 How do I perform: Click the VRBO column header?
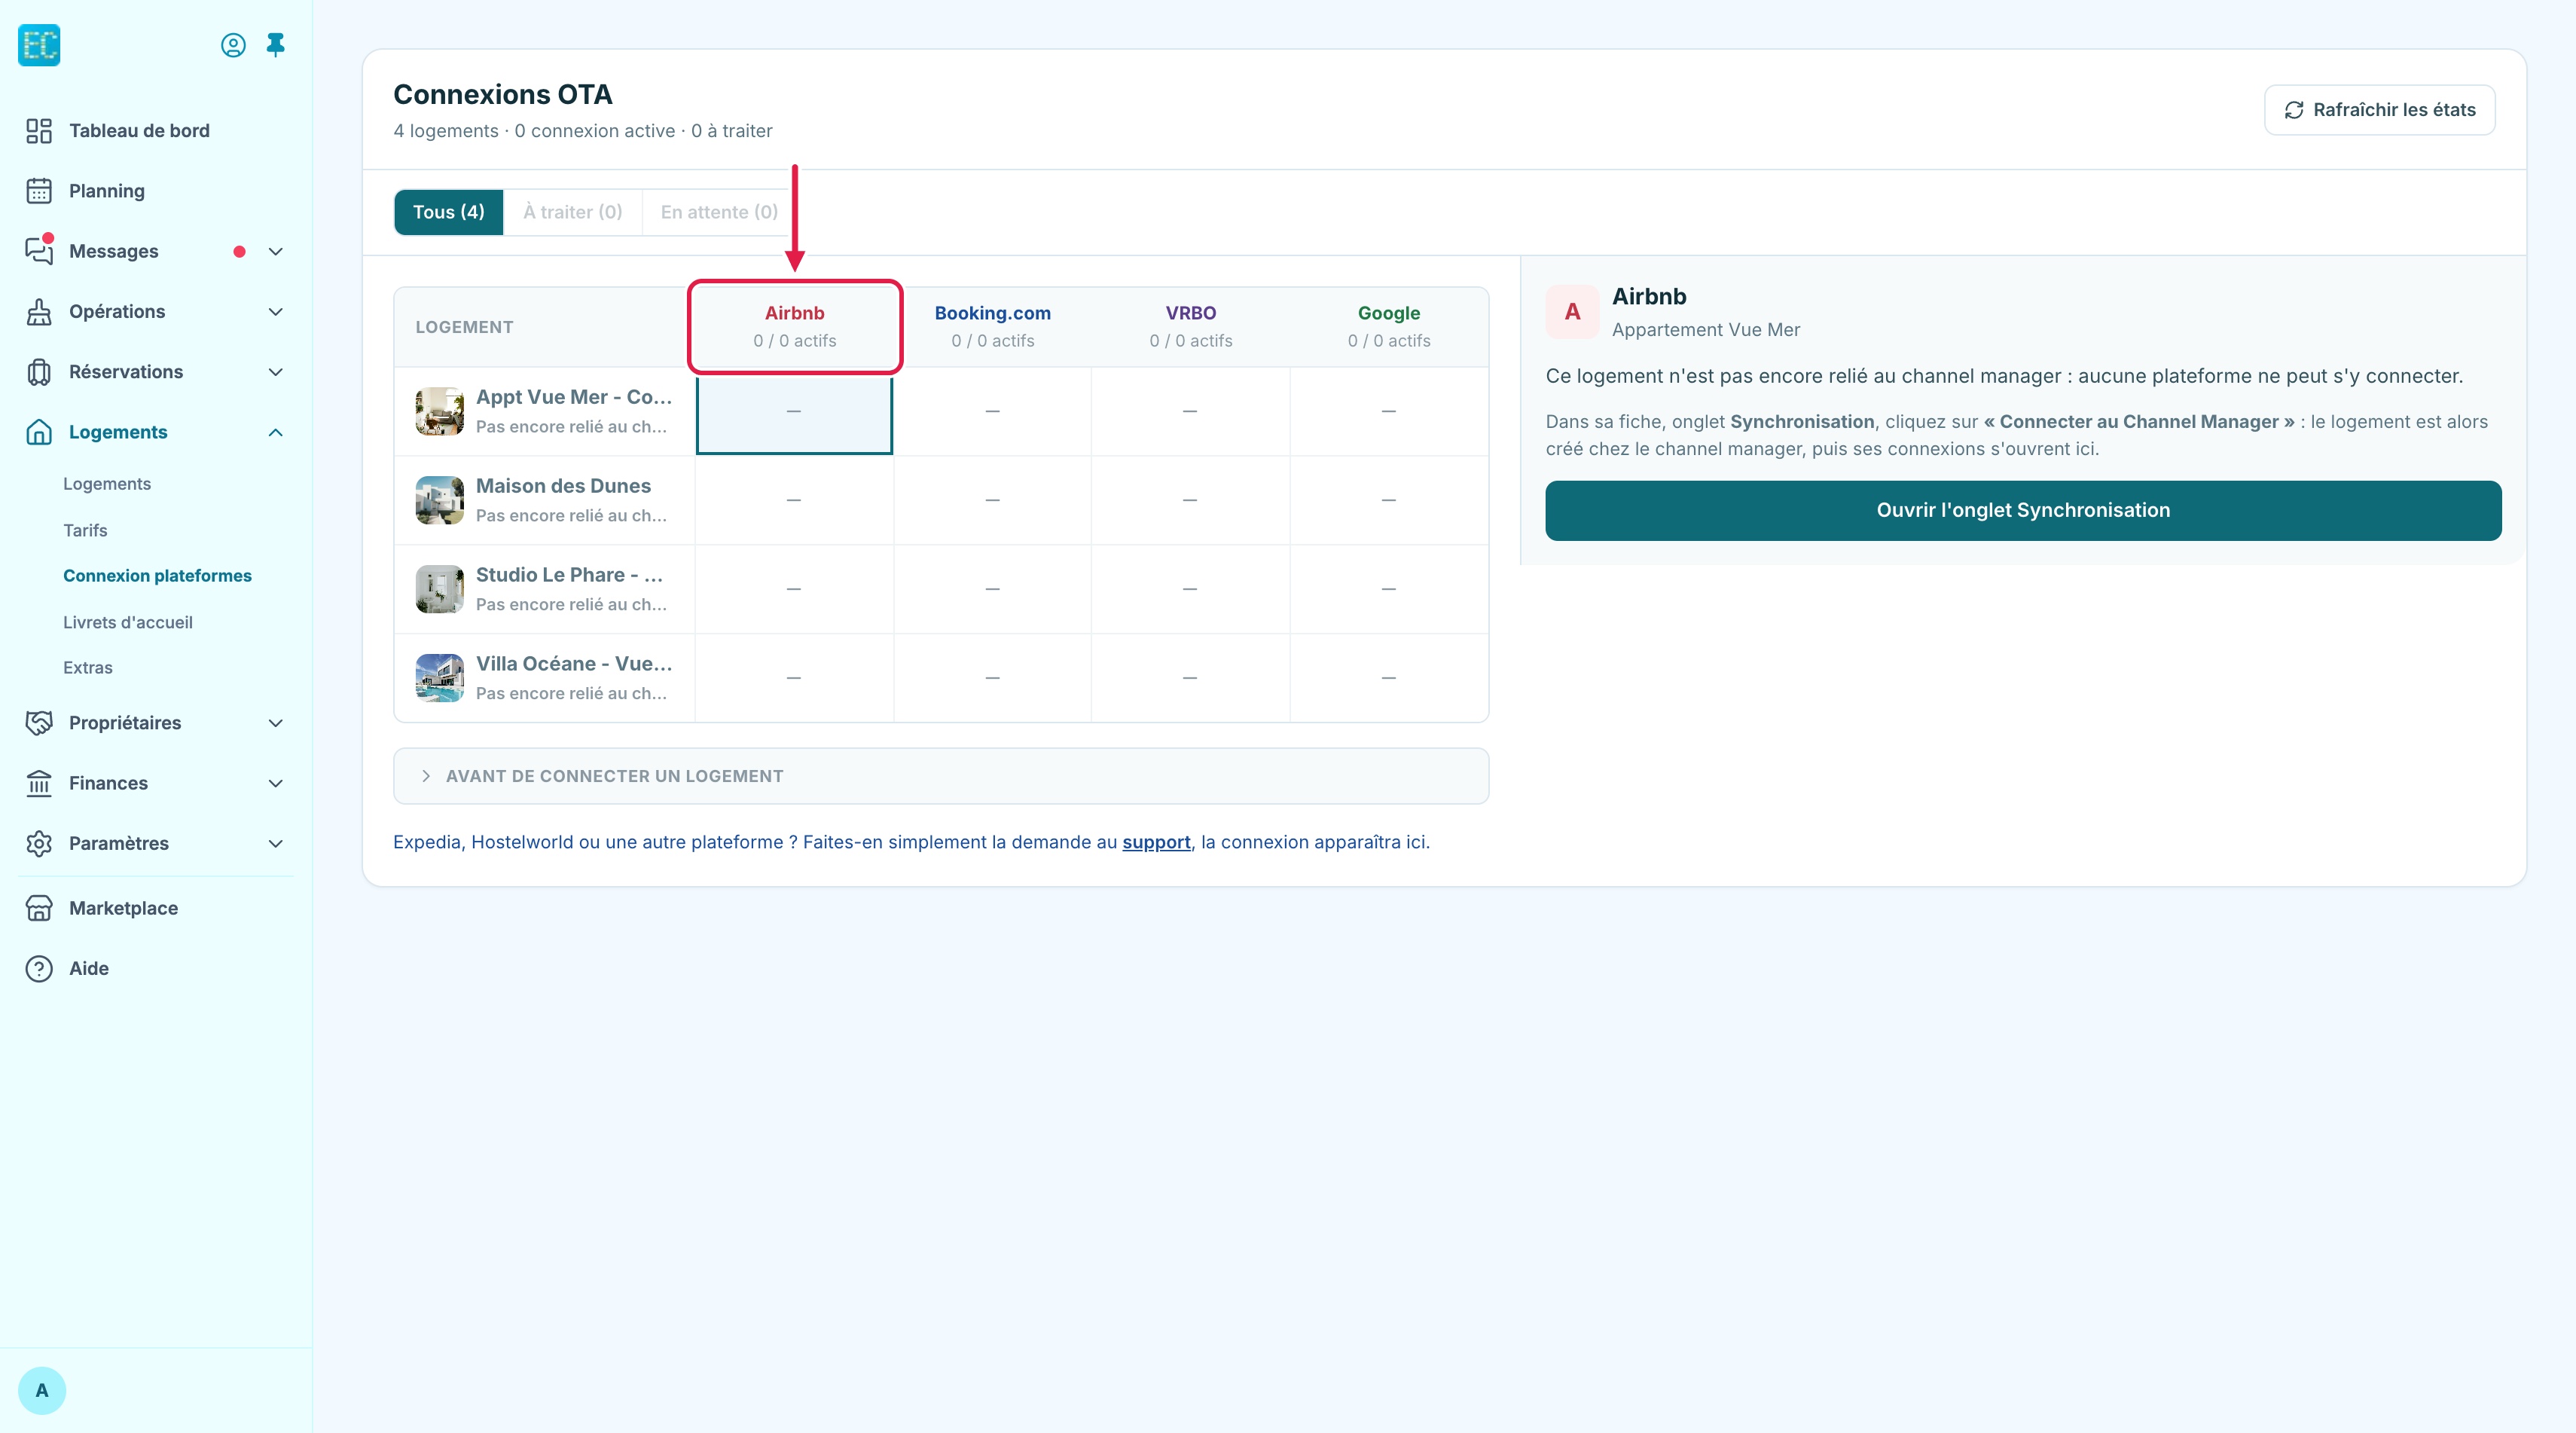click(x=1190, y=326)
